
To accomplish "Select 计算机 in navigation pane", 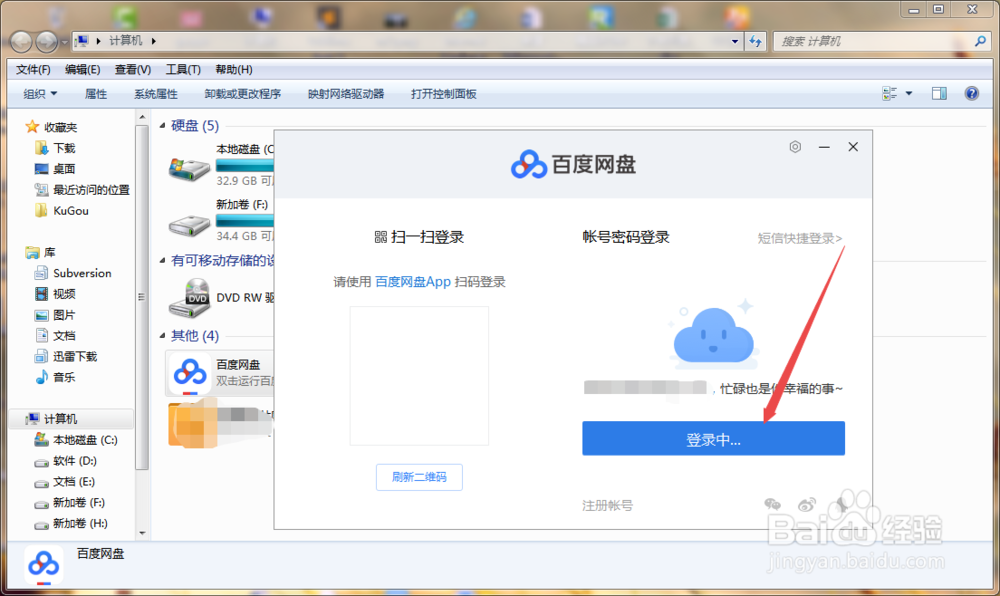I will (x=60, y=419).
